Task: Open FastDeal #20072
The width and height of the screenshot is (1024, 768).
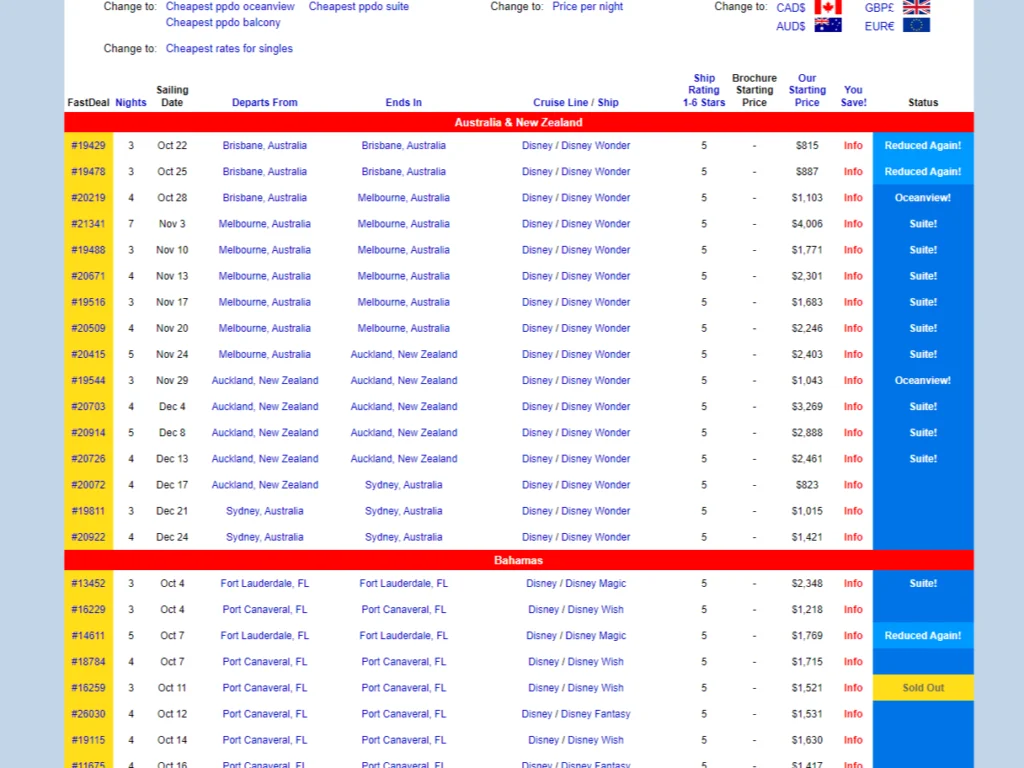Action: pos(88,485)
